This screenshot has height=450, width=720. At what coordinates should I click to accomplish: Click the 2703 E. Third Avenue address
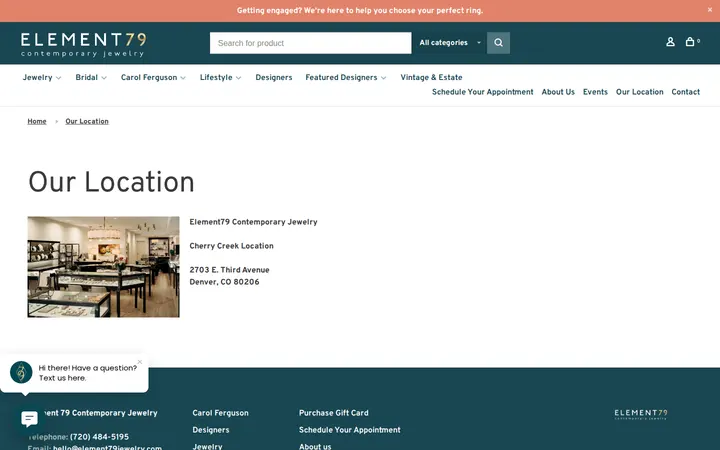pos(229,270)
